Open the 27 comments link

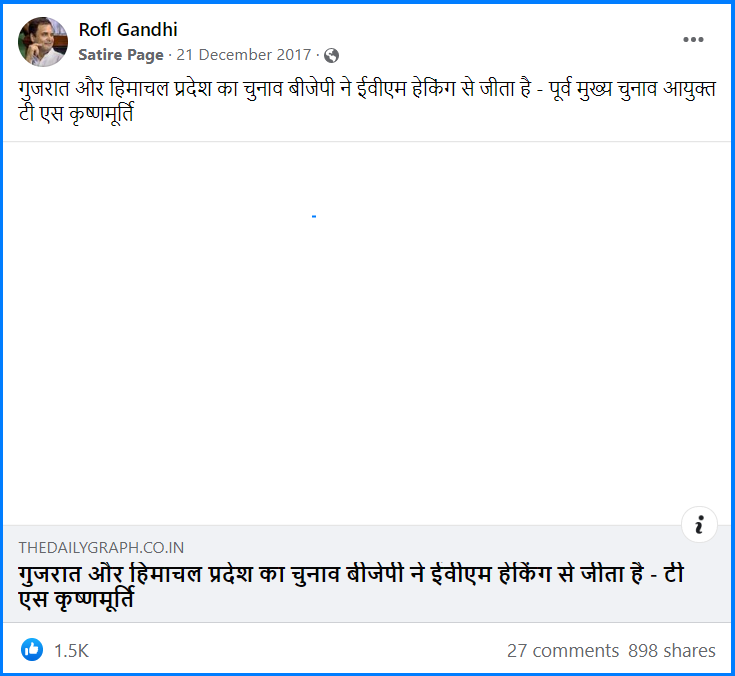tap(562, 651)
